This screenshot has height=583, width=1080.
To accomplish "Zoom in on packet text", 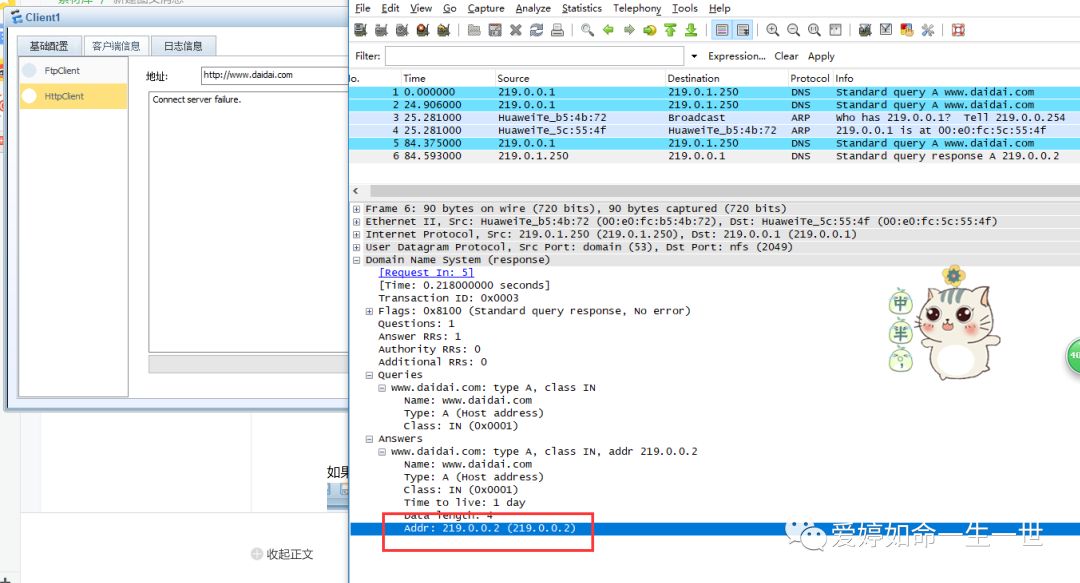I will 773,30.
